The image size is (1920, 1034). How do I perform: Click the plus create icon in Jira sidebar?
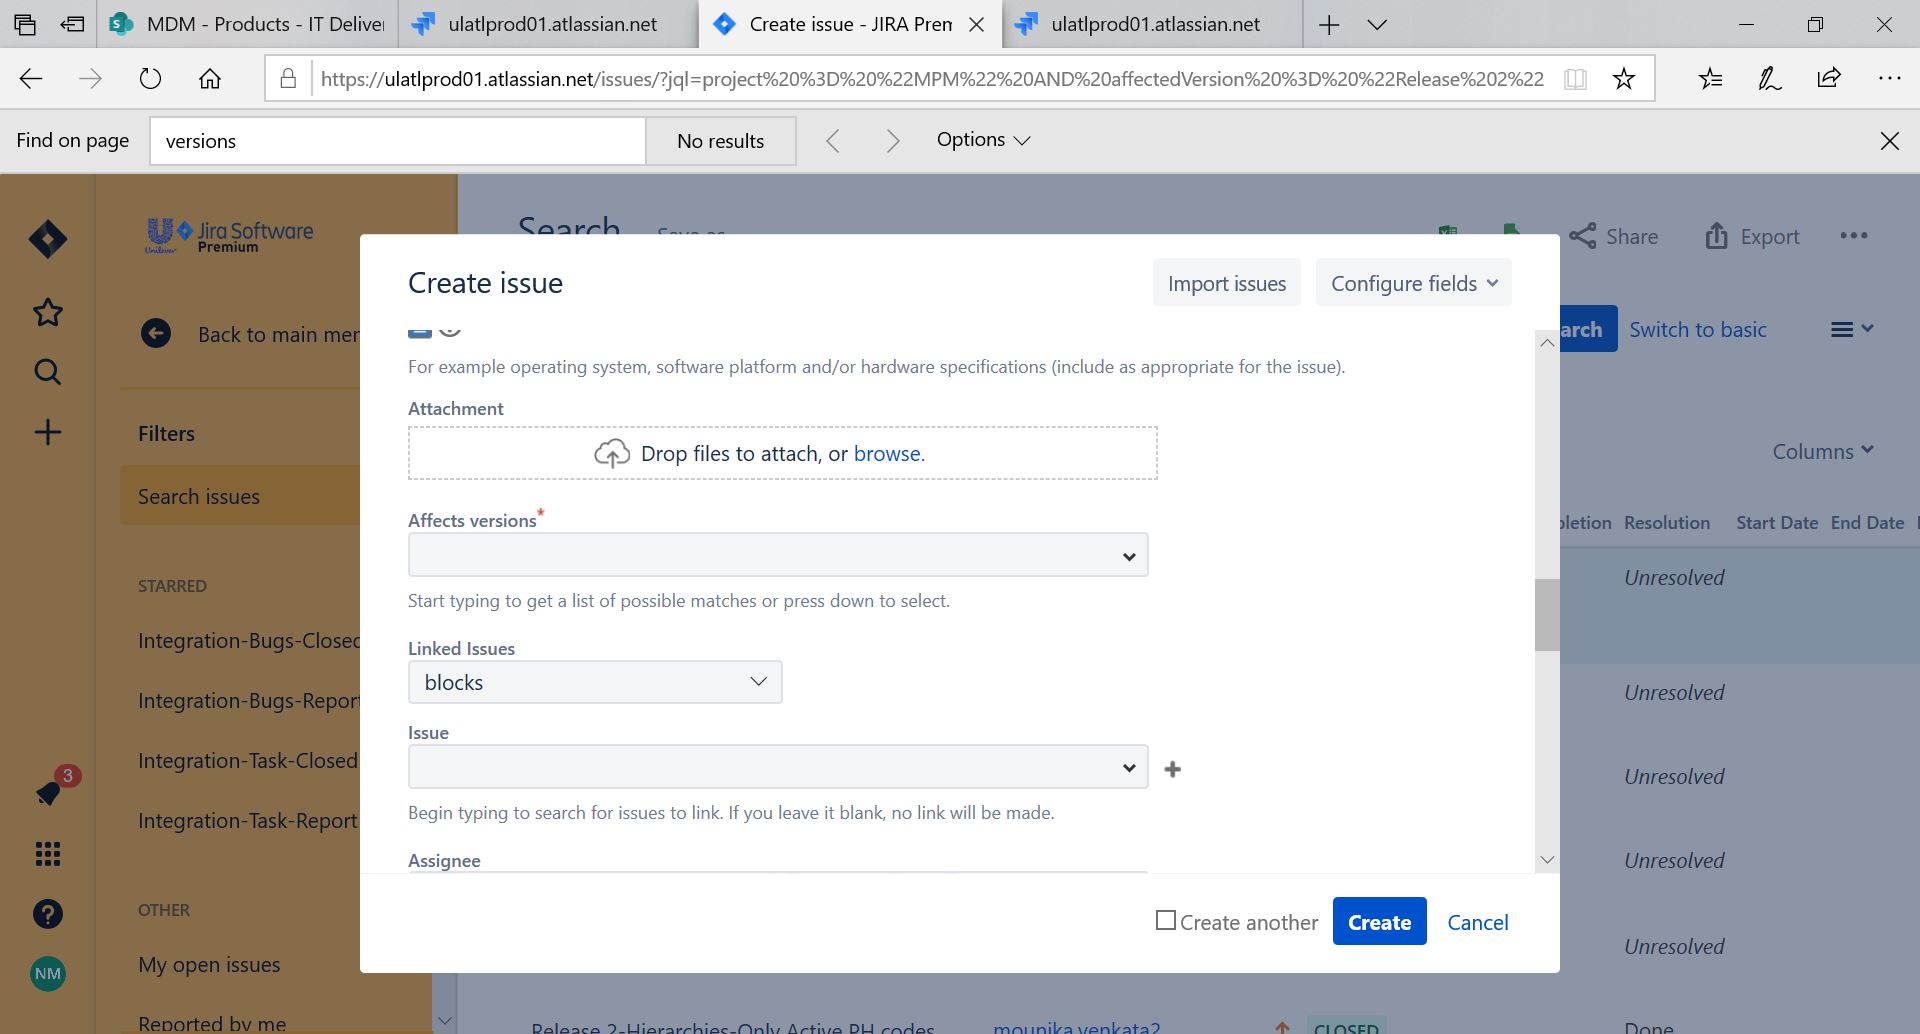(x=47, y=432)
